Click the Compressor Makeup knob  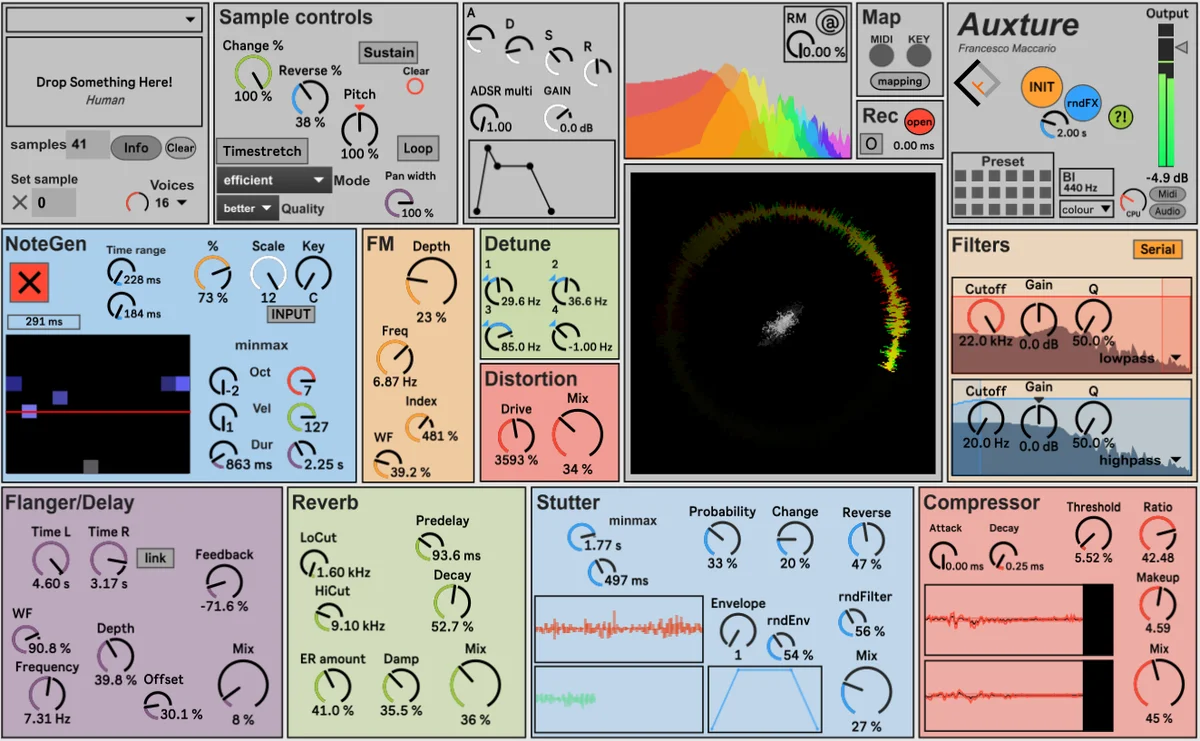point(1157,604)
